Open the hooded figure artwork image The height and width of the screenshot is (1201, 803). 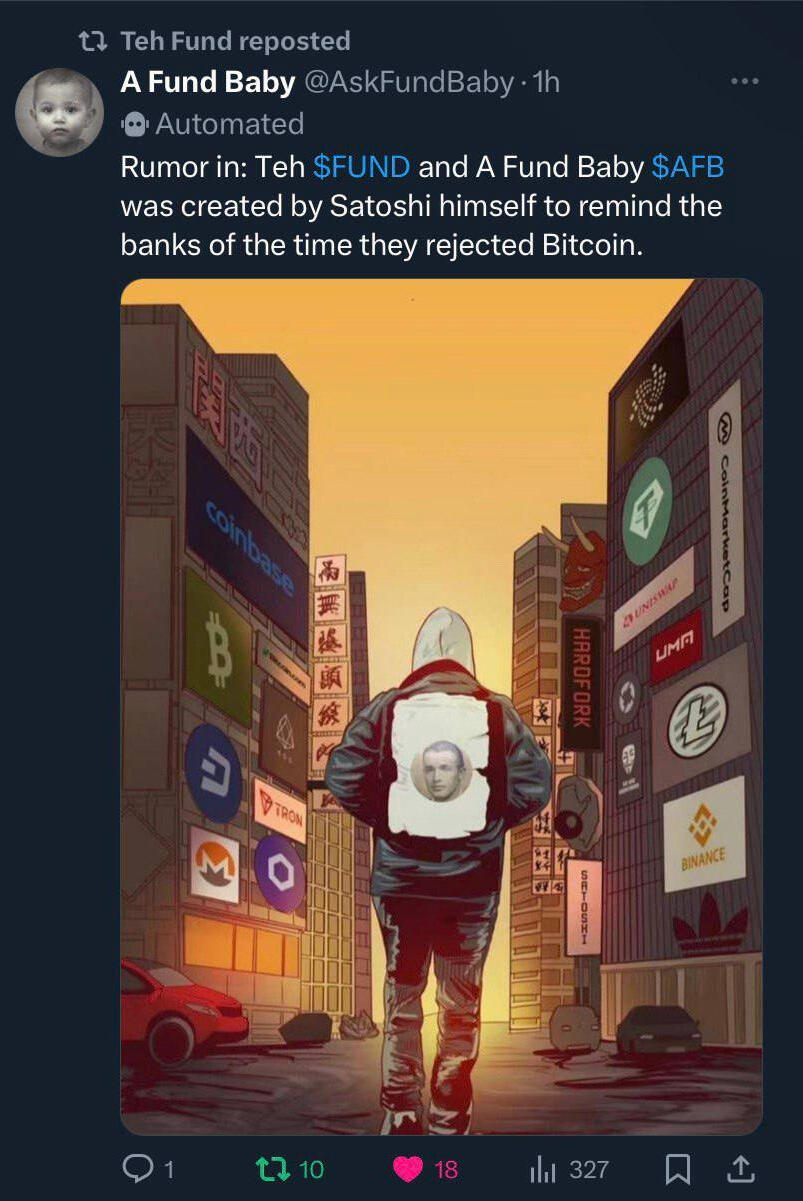click(x=441, y=707)
